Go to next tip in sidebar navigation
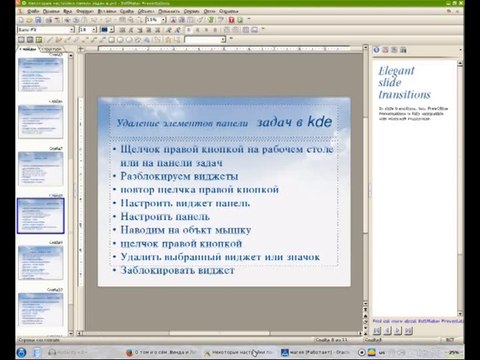 point(397,331)
